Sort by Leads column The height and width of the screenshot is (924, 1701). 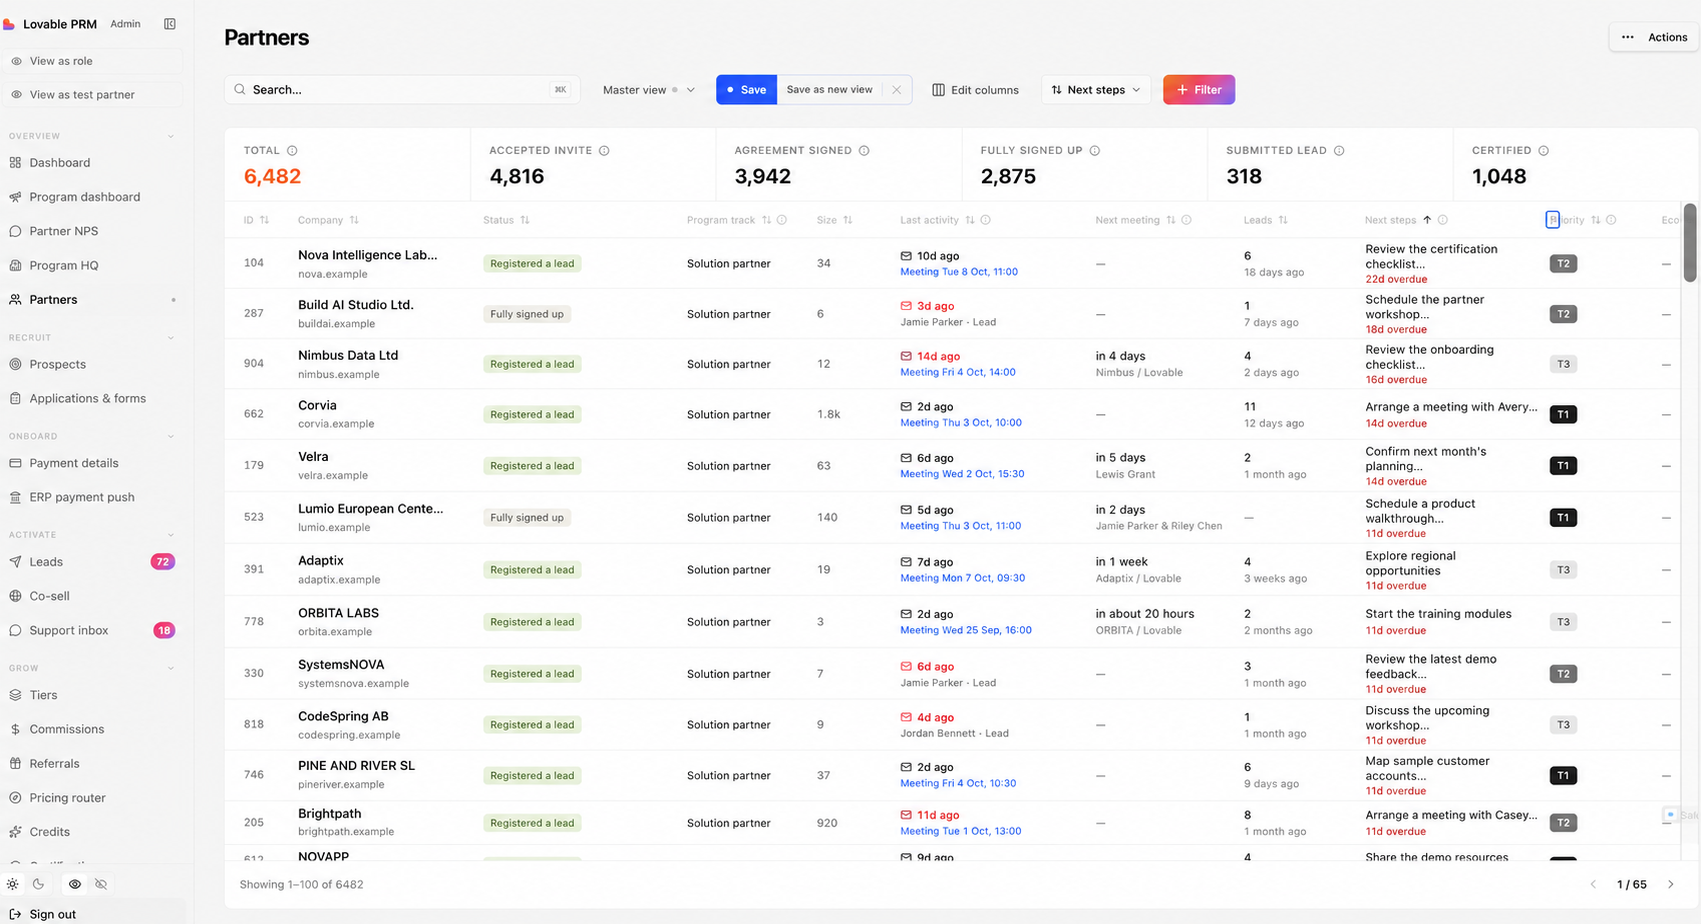tap(1283, 220)
